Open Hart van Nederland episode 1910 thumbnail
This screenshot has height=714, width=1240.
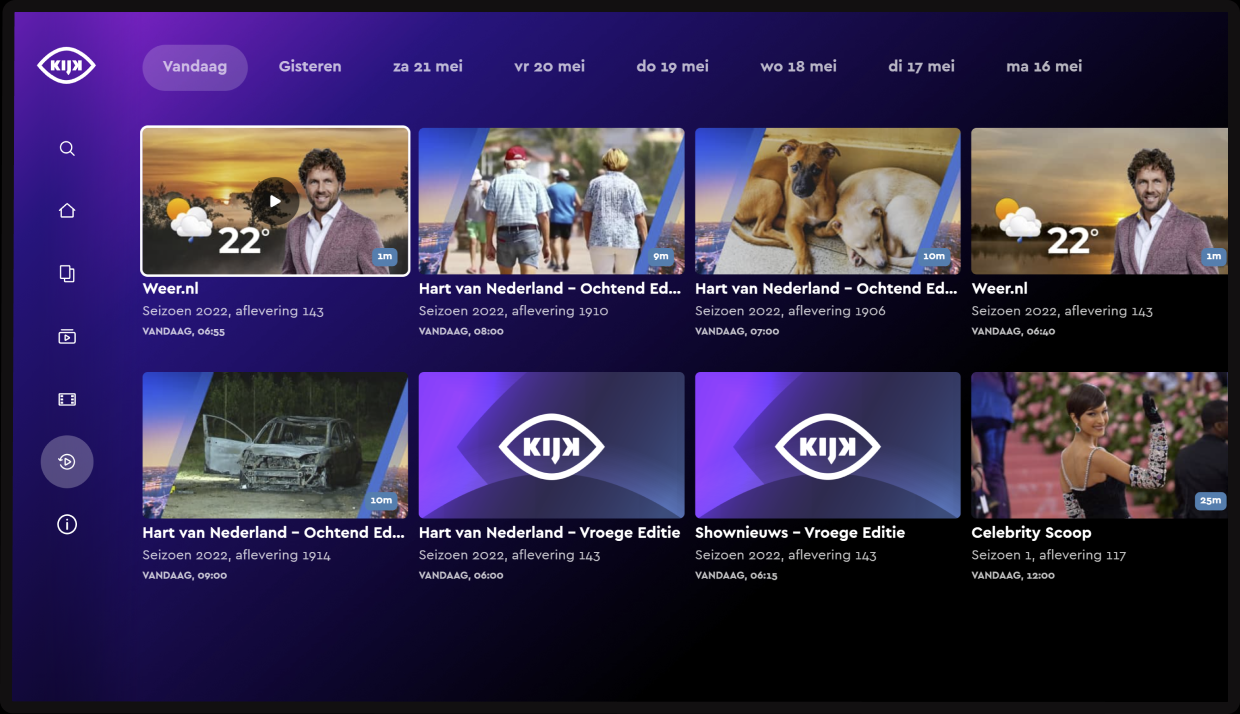click(x=551, y=201)
